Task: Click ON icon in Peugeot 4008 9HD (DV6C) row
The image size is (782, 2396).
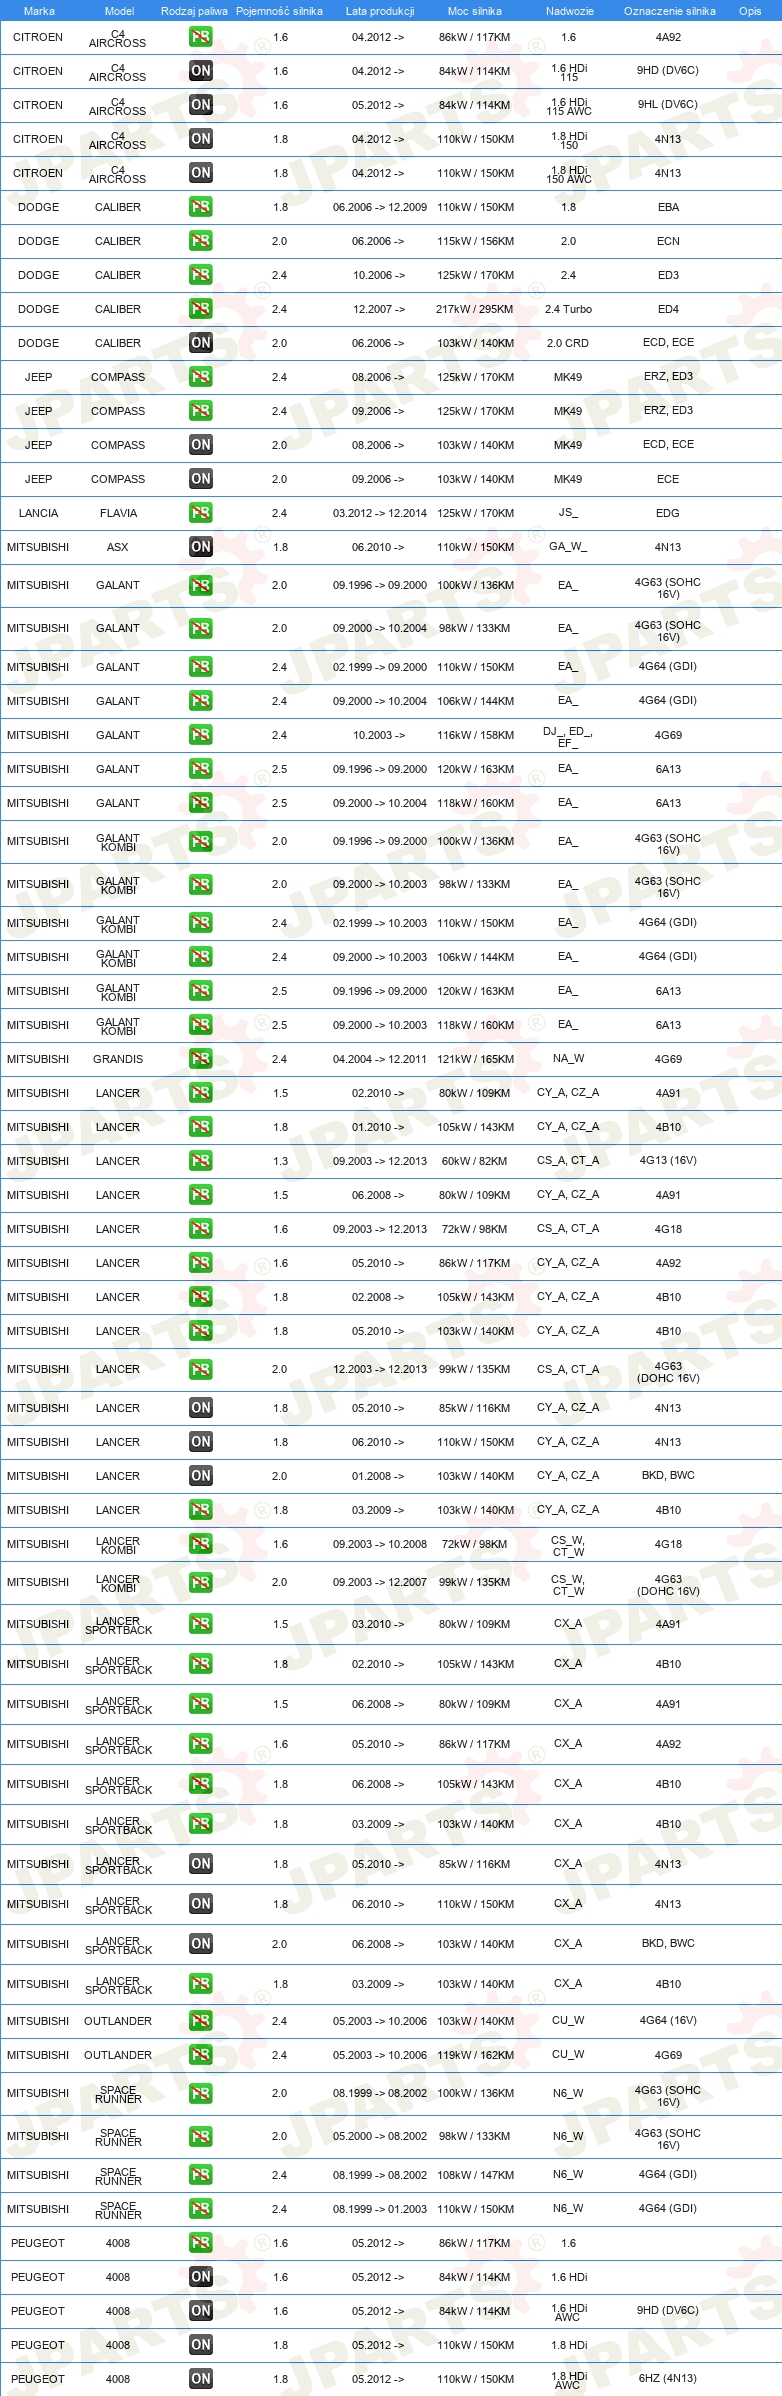Action: (x=201, y=2311)
